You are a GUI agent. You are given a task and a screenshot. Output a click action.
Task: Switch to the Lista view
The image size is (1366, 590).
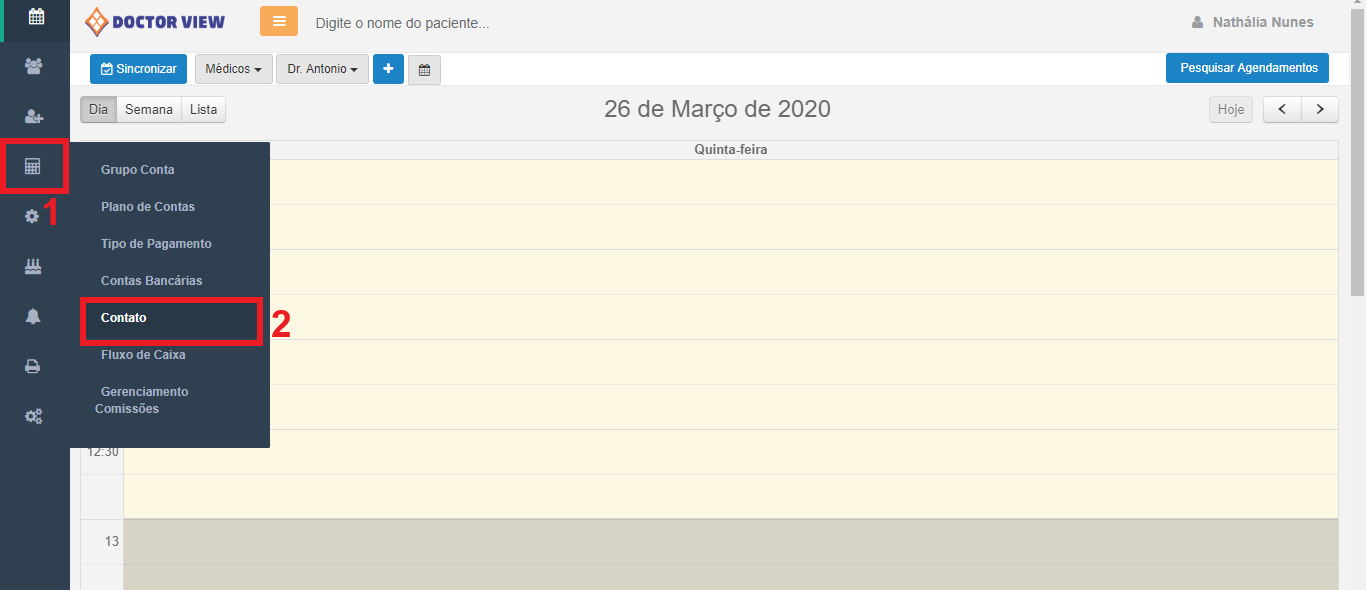coord(203,109)
